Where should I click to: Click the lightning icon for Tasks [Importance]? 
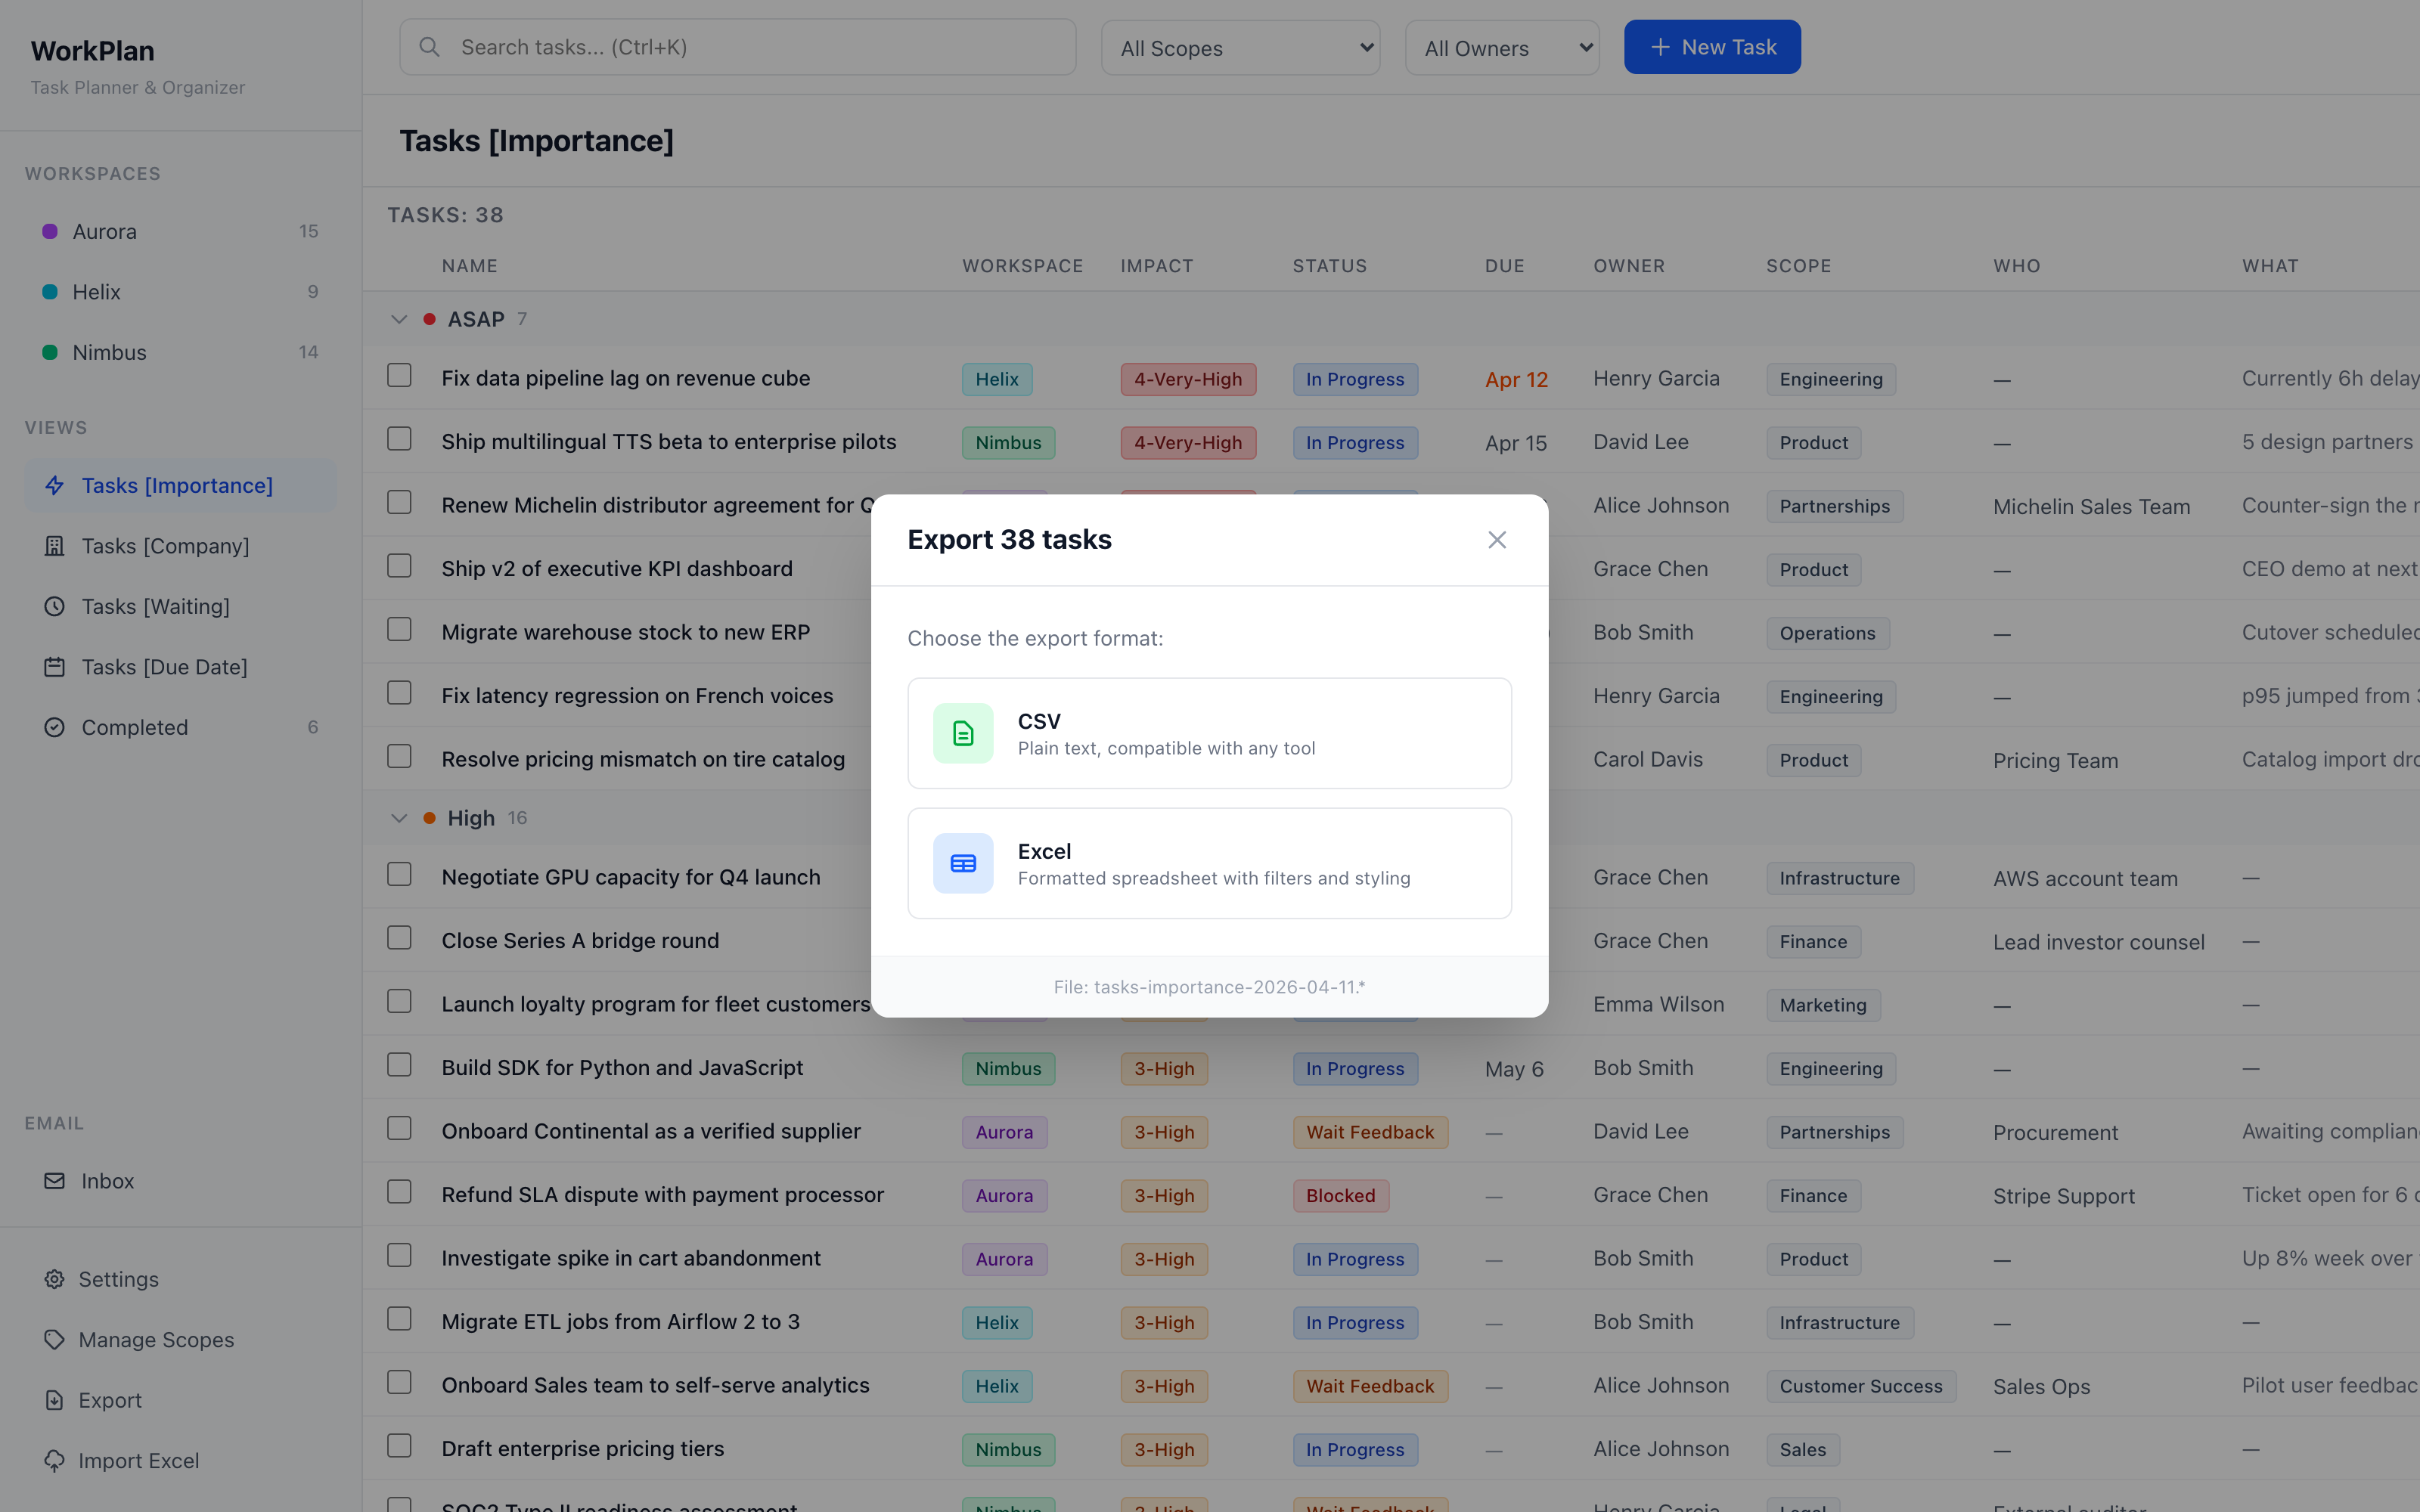(x=55, y=485)
